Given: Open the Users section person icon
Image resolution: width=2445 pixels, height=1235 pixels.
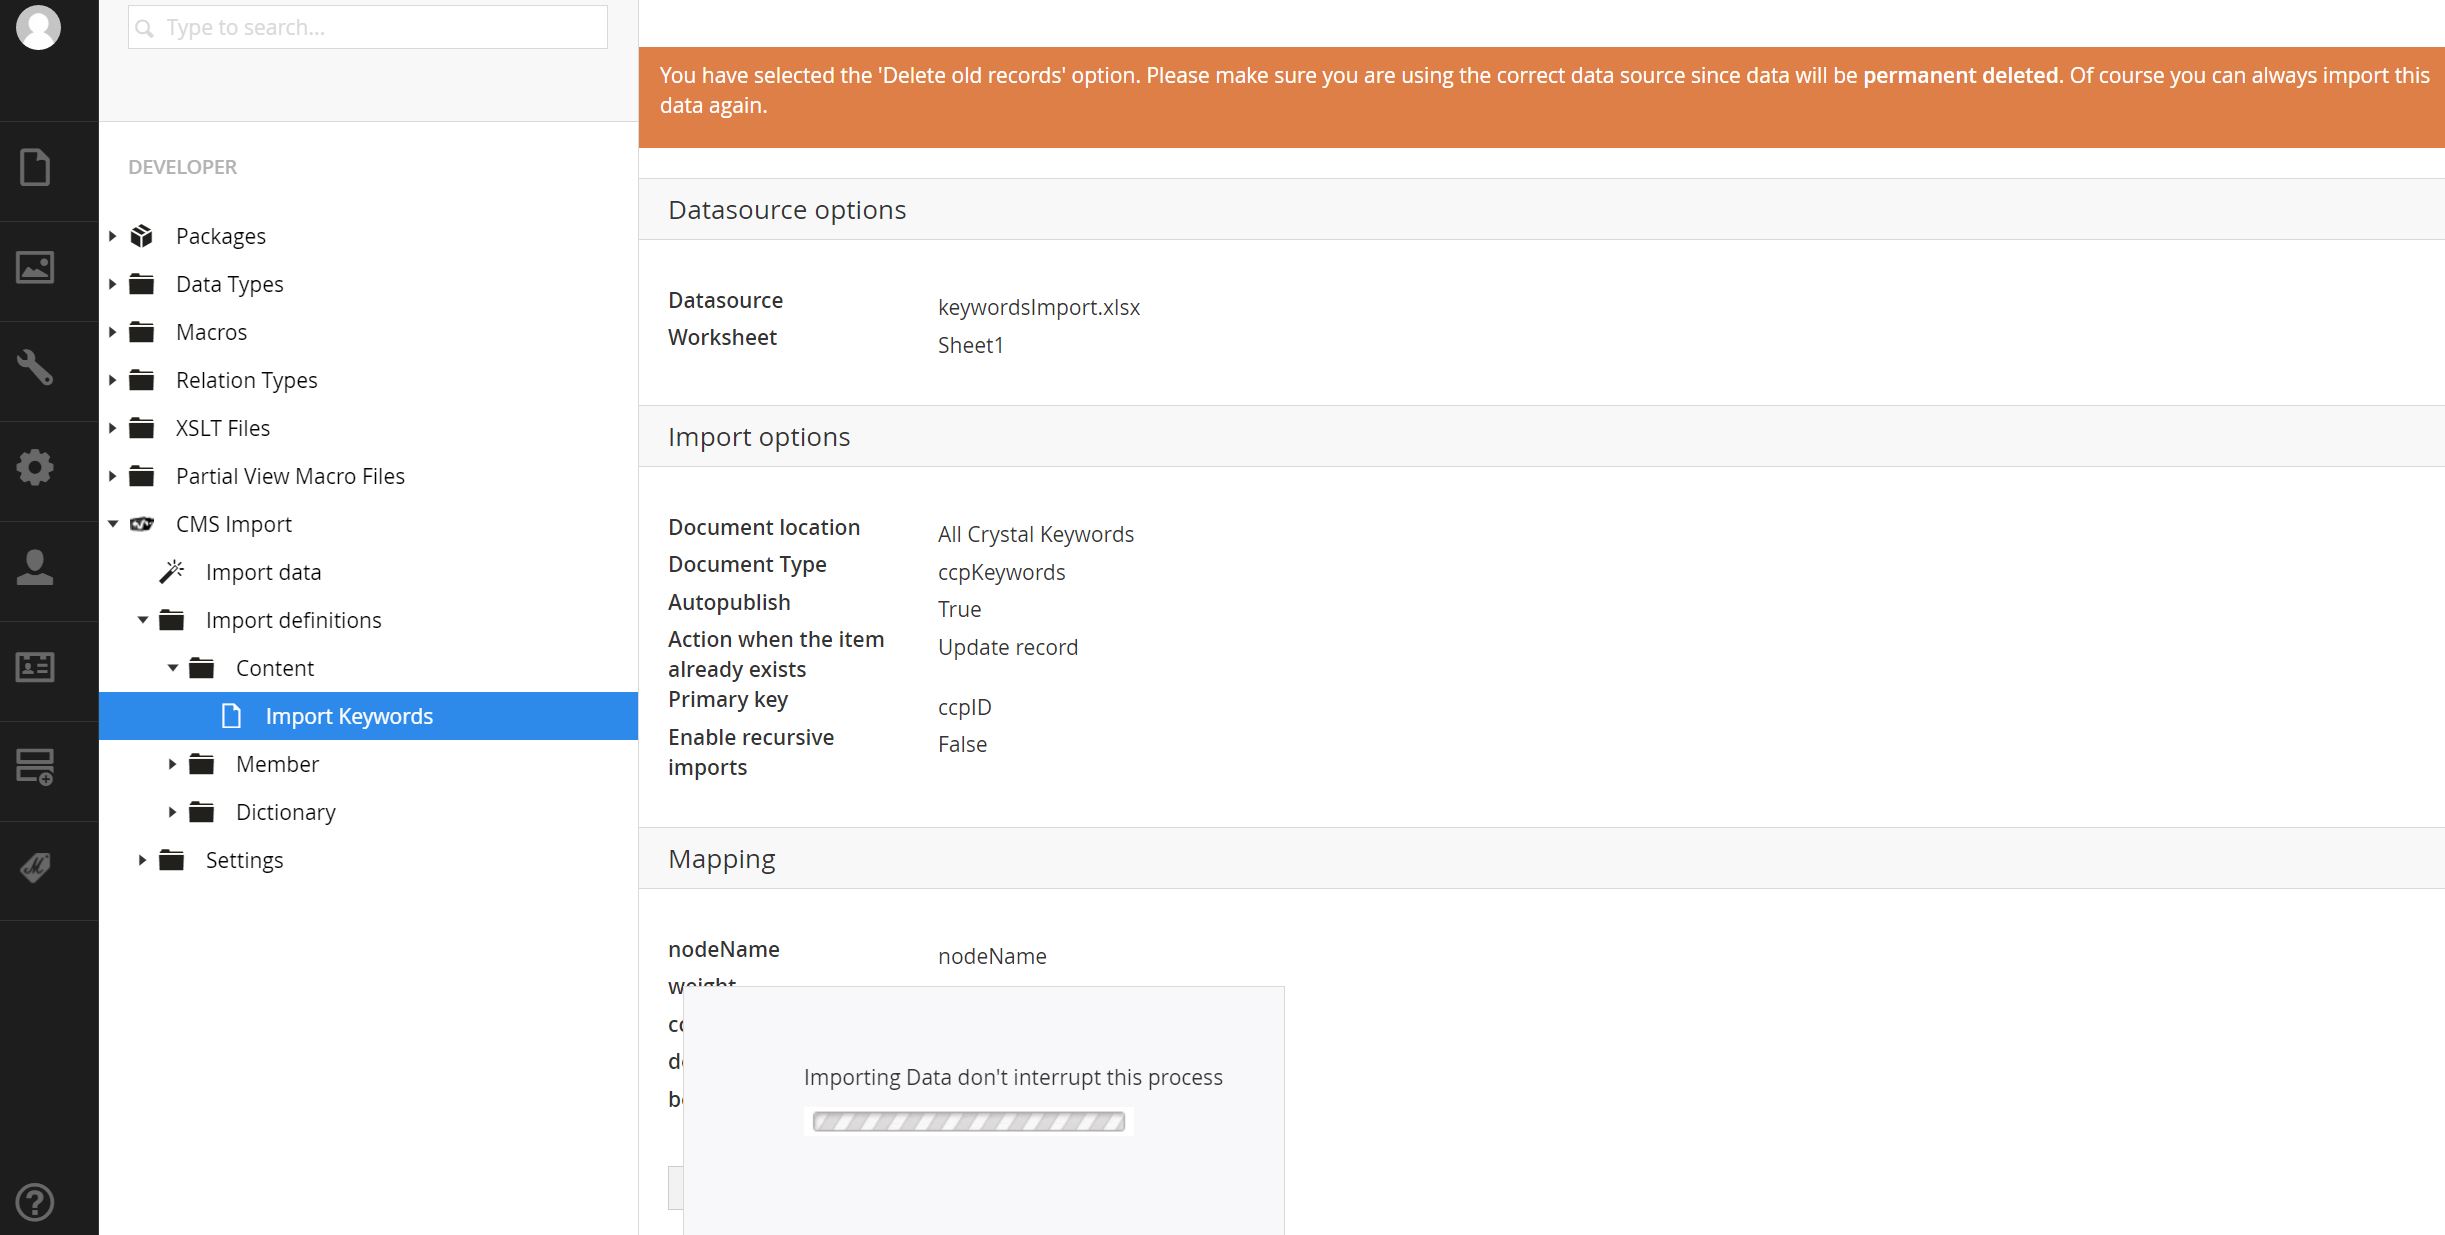Looking at the screenshot, I should point(35,567).
